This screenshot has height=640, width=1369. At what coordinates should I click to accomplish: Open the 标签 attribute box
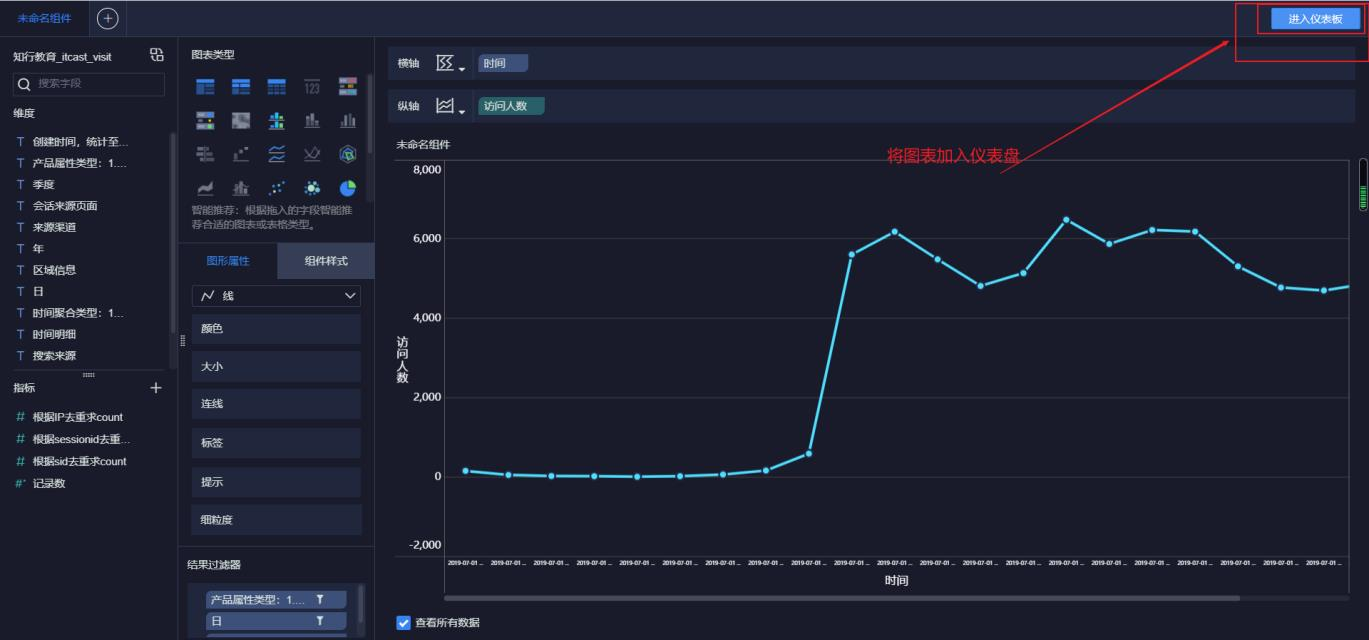(x=276, y=443)
